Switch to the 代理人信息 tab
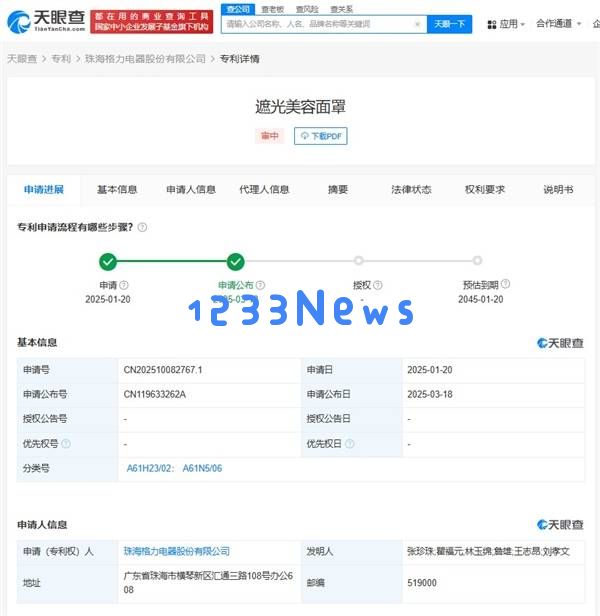 pyautogui.click(x=264, y=189)
